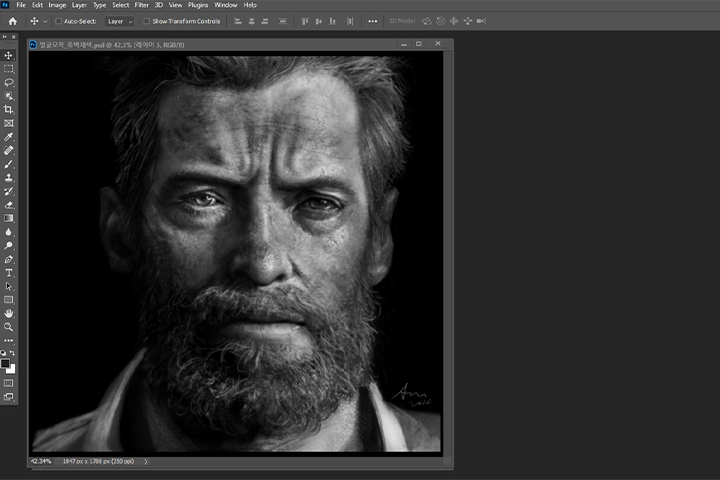This screenshot has height=480, width=720.
Task: Select the Lasso tool
Action: pos(9,83)
